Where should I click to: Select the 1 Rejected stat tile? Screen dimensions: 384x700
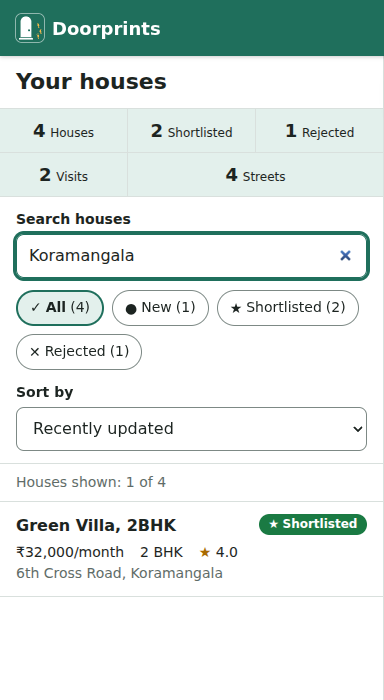coord(320,131)
